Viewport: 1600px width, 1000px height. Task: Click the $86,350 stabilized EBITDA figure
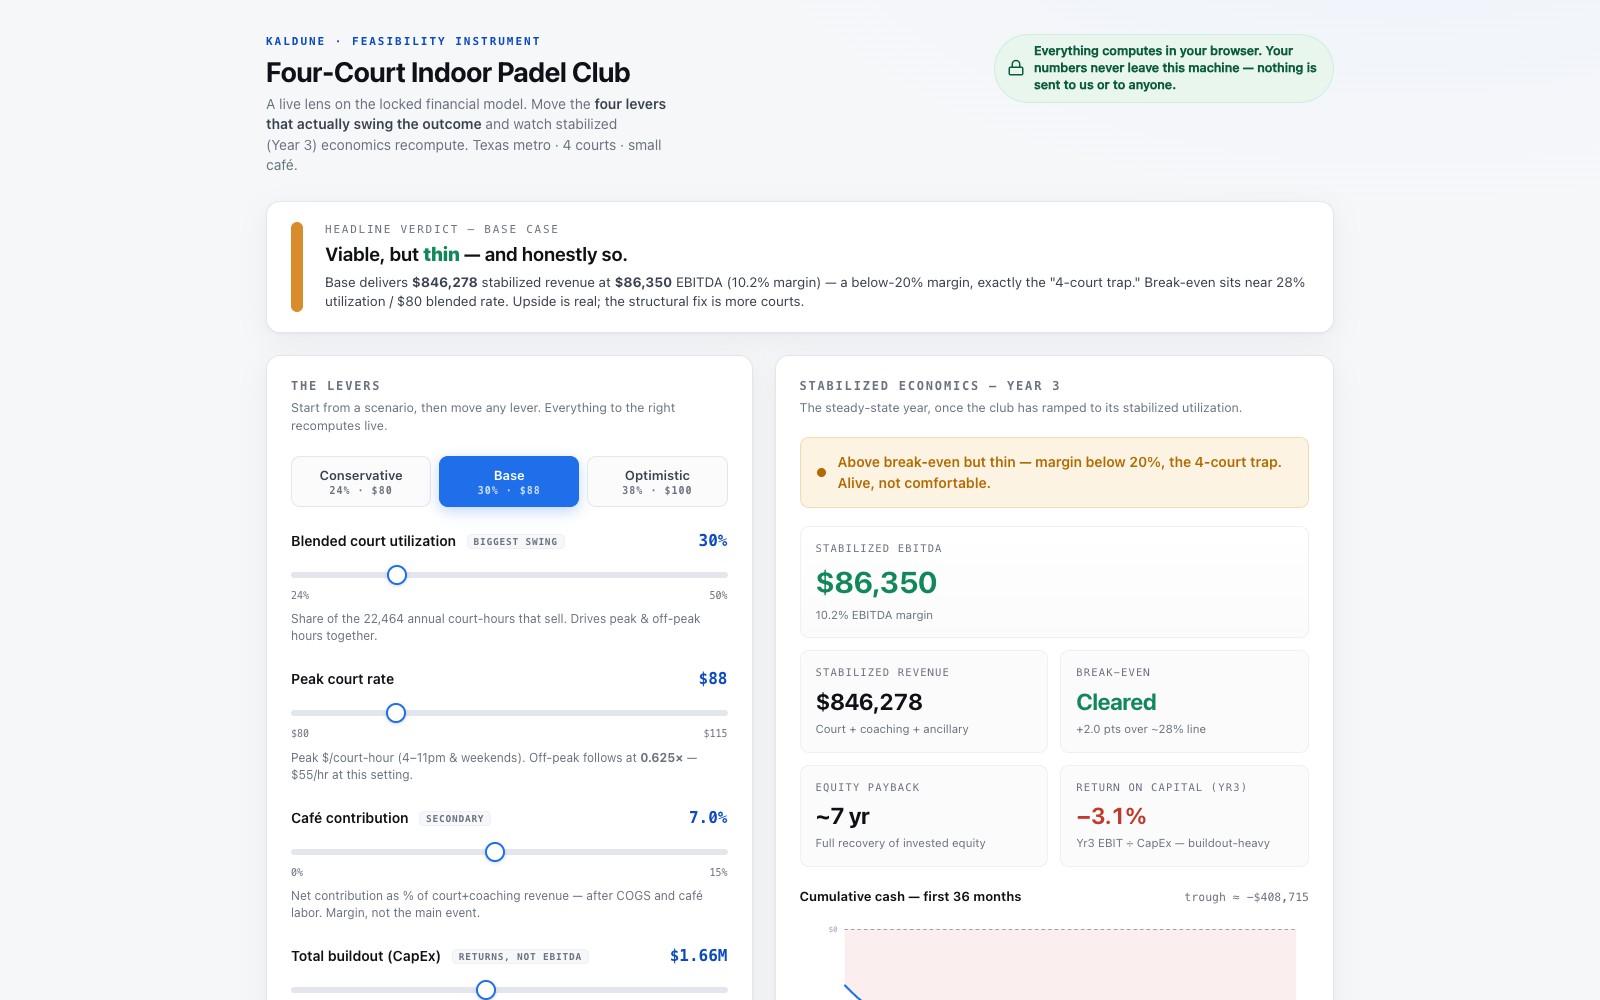(x=876, y=582)
